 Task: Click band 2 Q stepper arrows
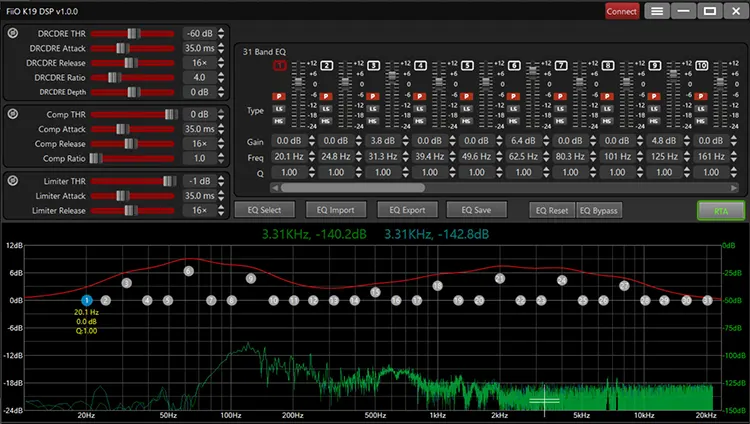click(x=359, y=172)
